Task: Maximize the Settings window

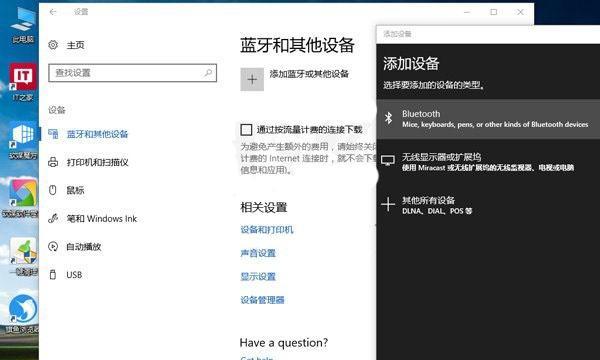Action: [x=494, y=12]
